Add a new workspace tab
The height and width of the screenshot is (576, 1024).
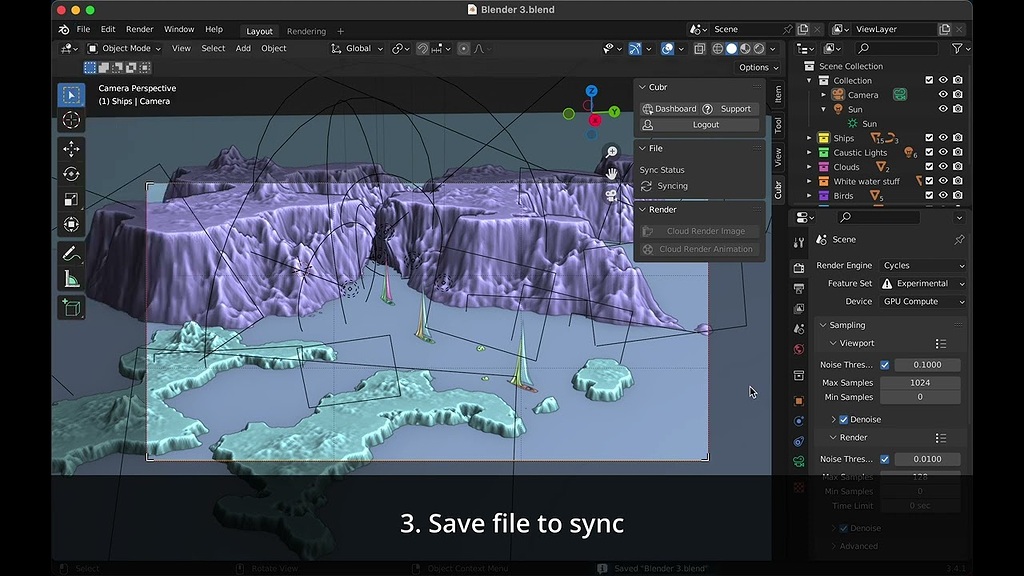click(x=340, y=31)
